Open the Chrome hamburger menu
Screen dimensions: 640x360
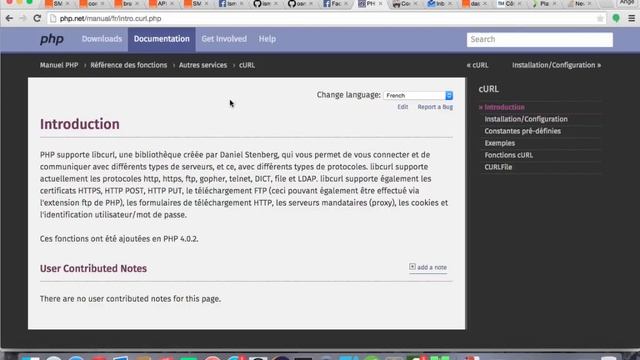tap(631, 18)
